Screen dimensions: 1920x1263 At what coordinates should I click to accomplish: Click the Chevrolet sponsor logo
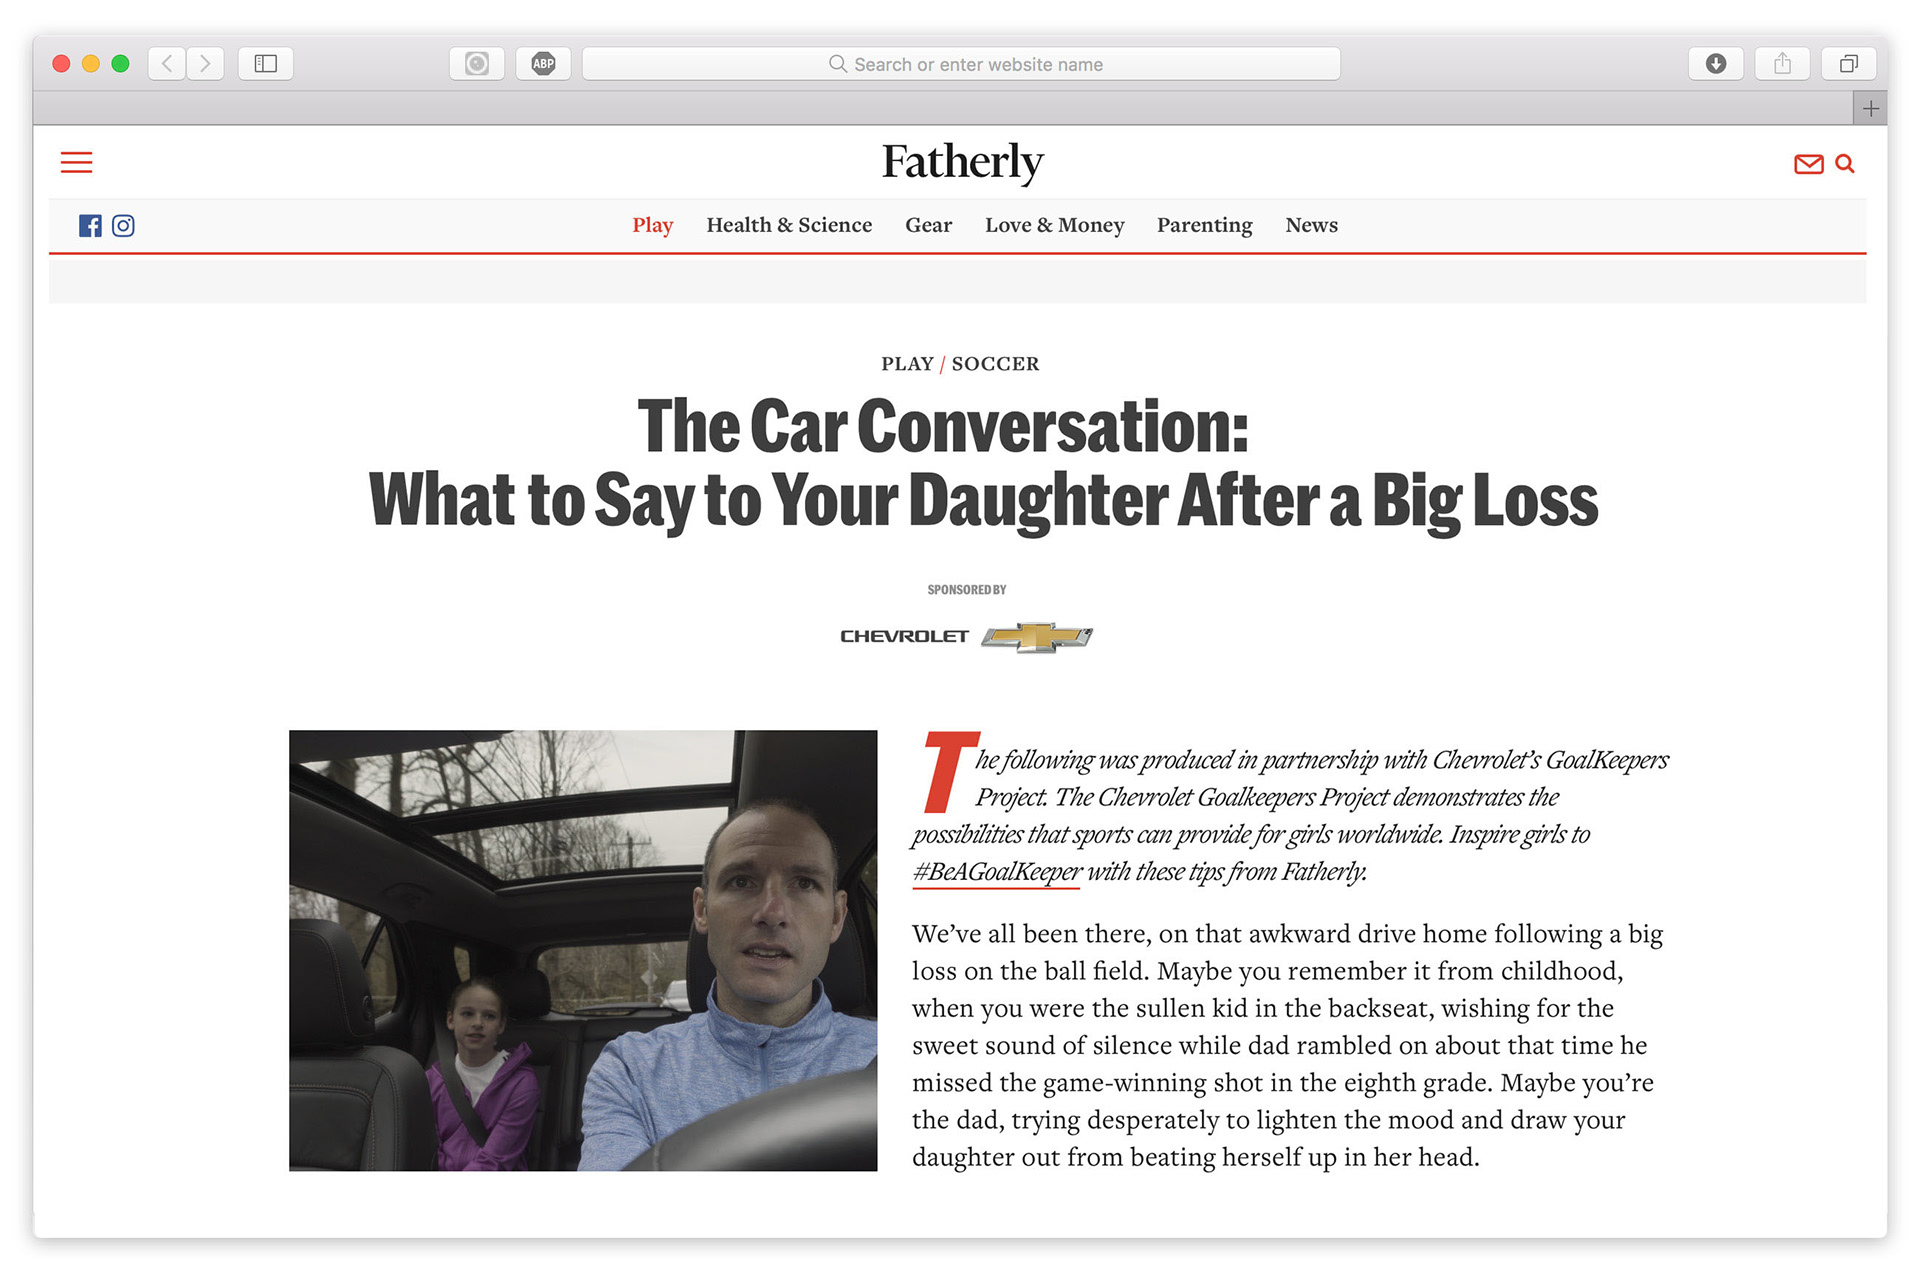[966, 636]
